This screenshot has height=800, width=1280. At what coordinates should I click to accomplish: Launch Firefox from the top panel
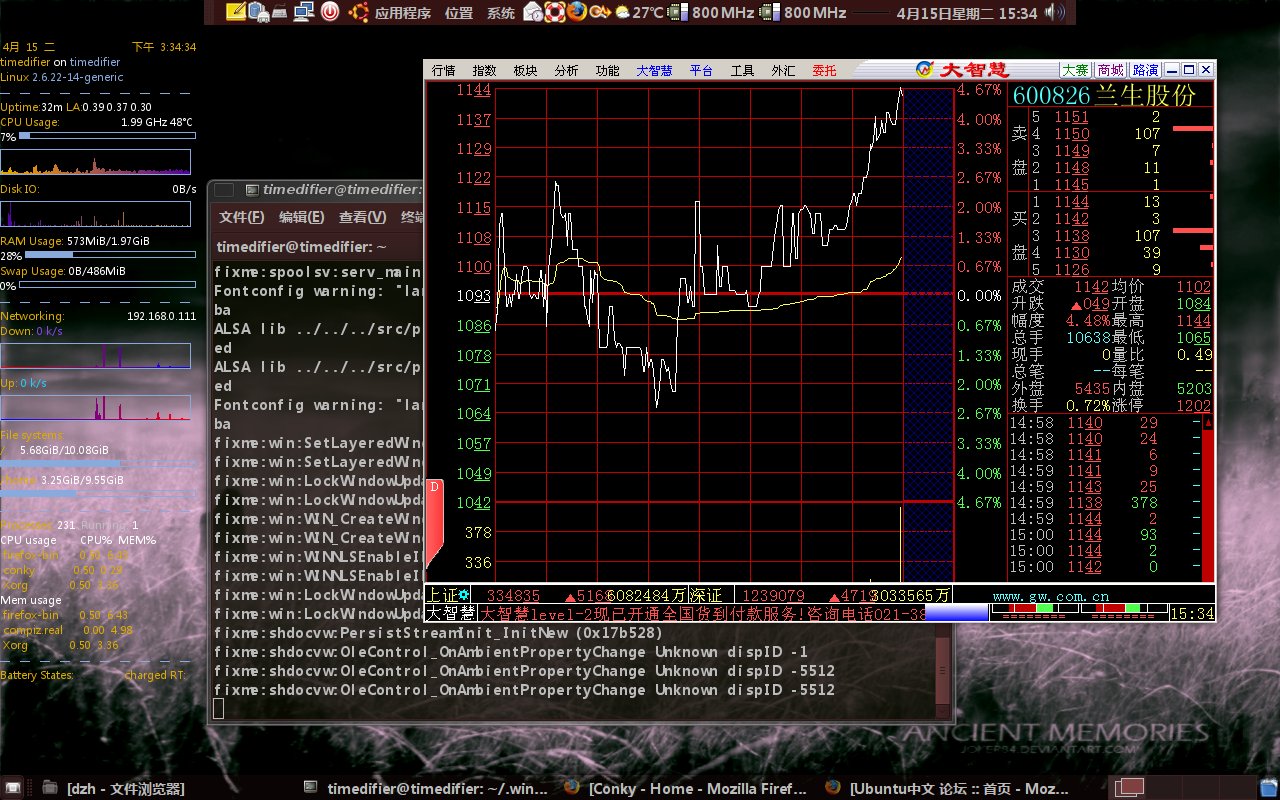[x=577, y=12]
